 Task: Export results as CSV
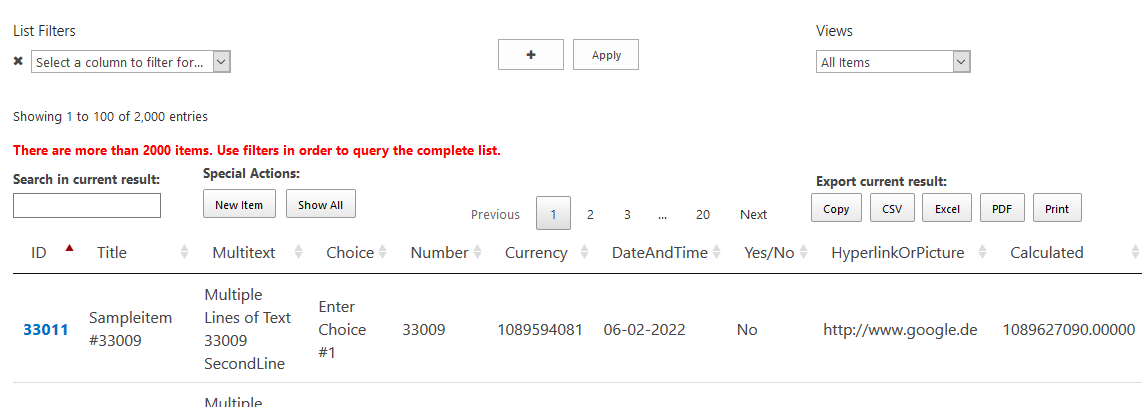coord(892,208)
